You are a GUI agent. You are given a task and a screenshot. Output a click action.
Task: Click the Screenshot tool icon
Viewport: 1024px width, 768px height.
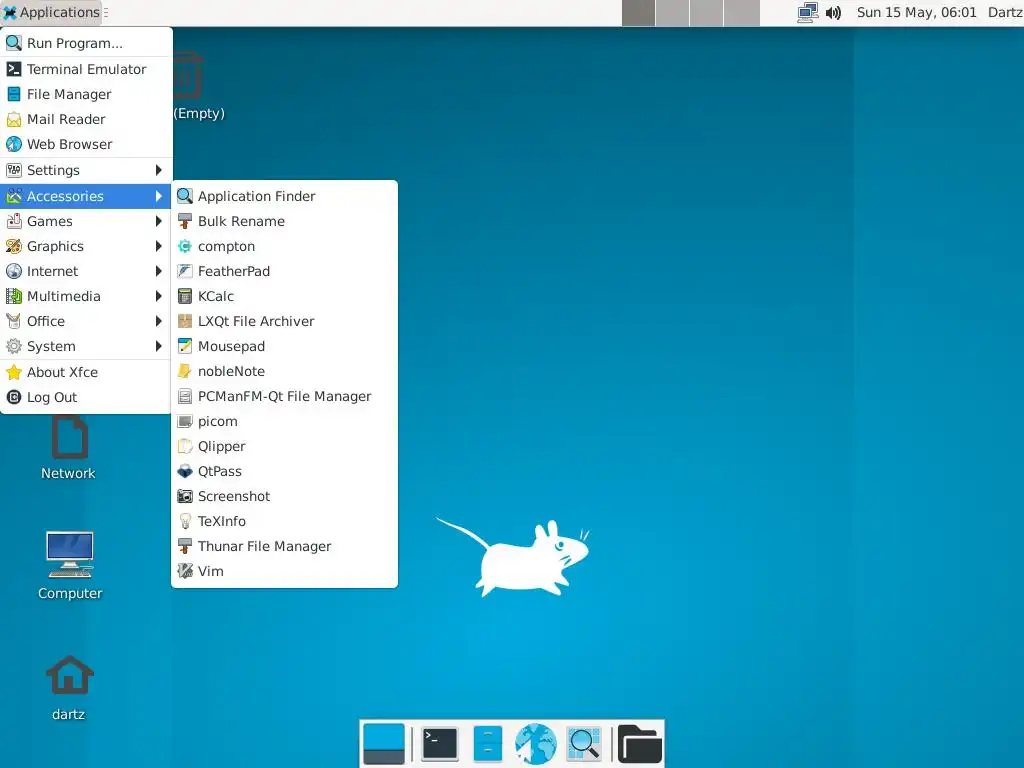185,496
